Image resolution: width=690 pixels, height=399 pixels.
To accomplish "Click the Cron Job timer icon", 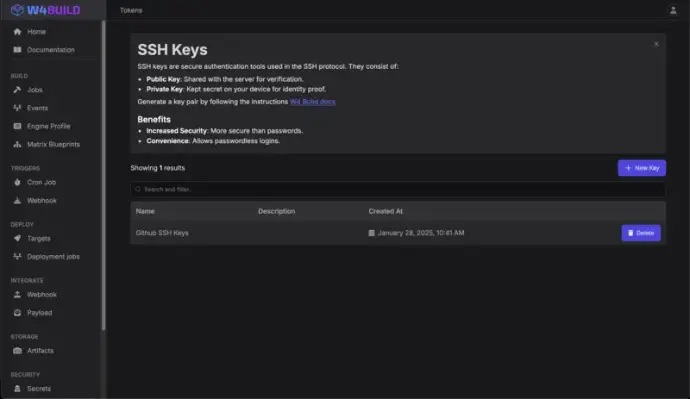I will pyautogui.click(x=17, y=182).
